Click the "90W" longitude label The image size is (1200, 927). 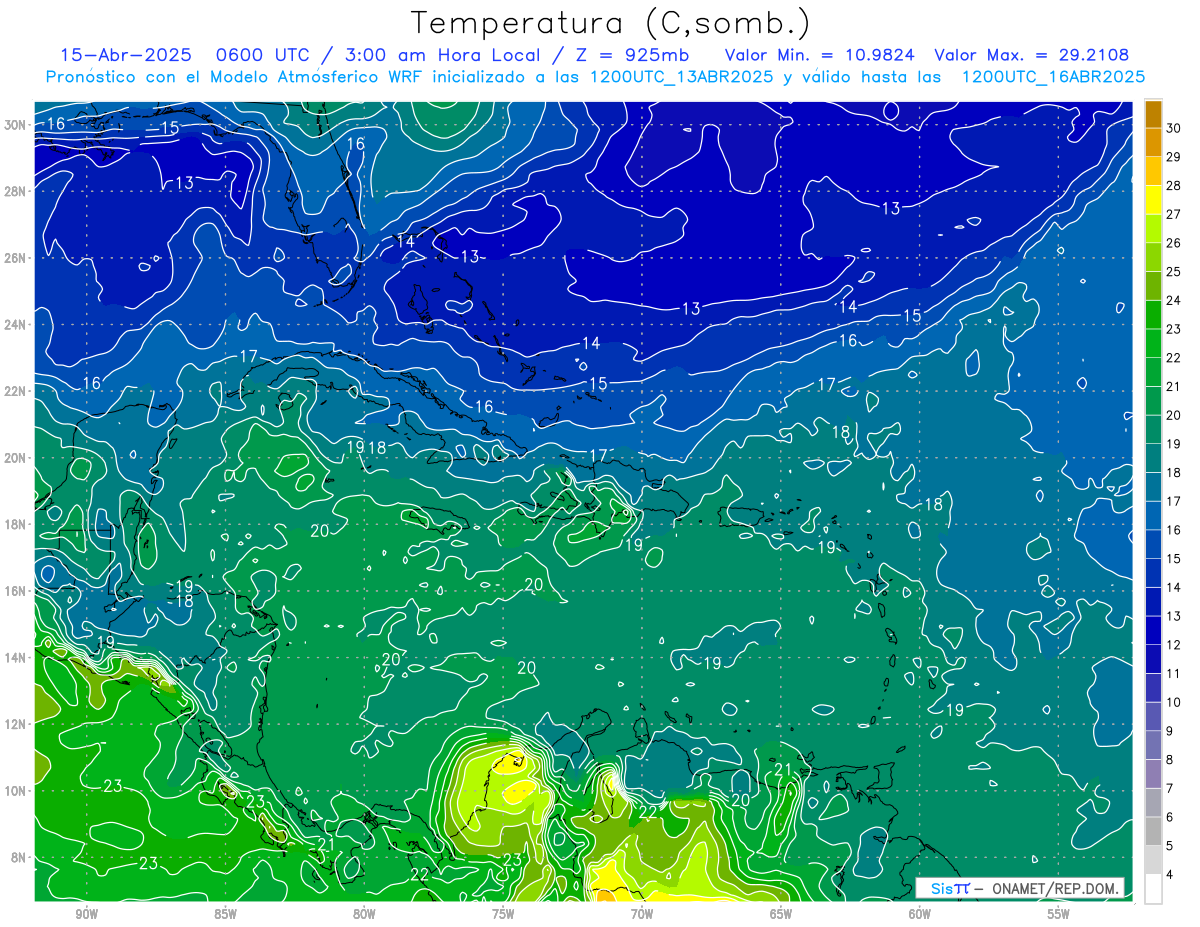87,914
